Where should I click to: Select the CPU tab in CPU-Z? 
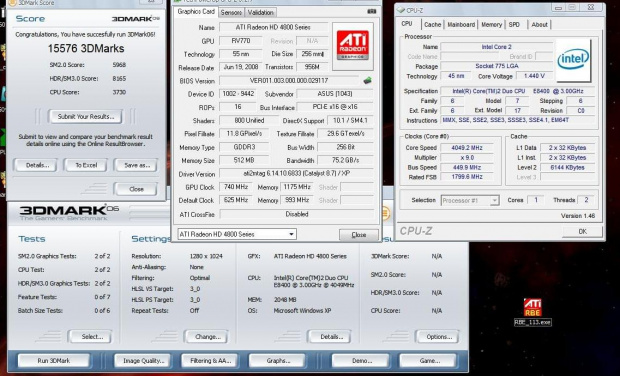tap(407, 24)
